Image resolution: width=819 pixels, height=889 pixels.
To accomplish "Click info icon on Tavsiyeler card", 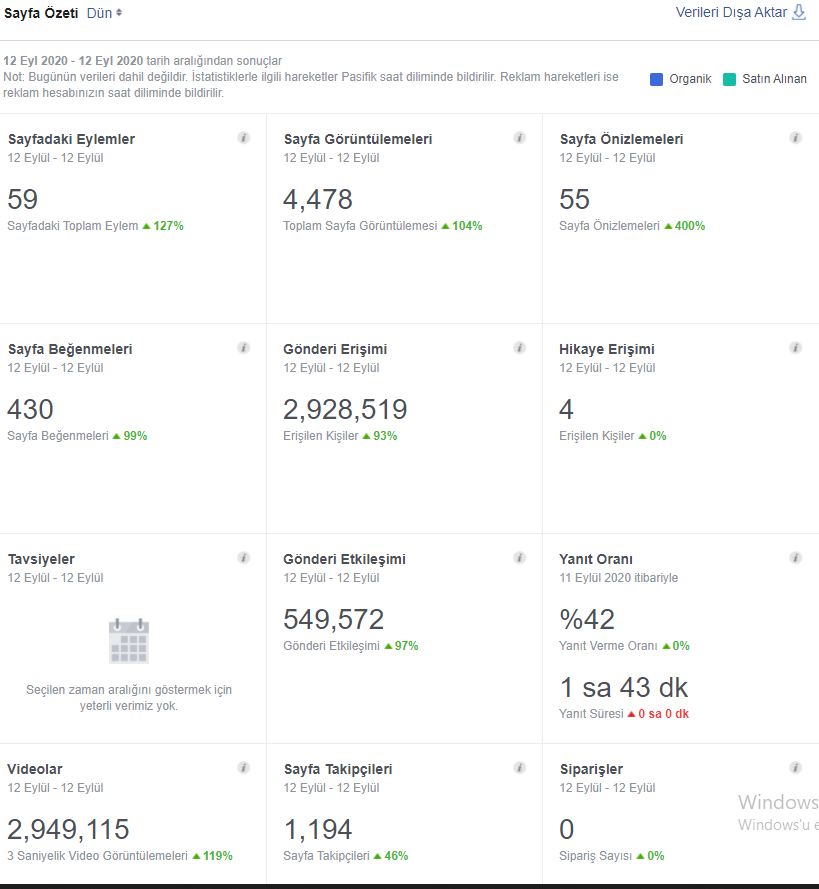I will [x=244, y=558].
